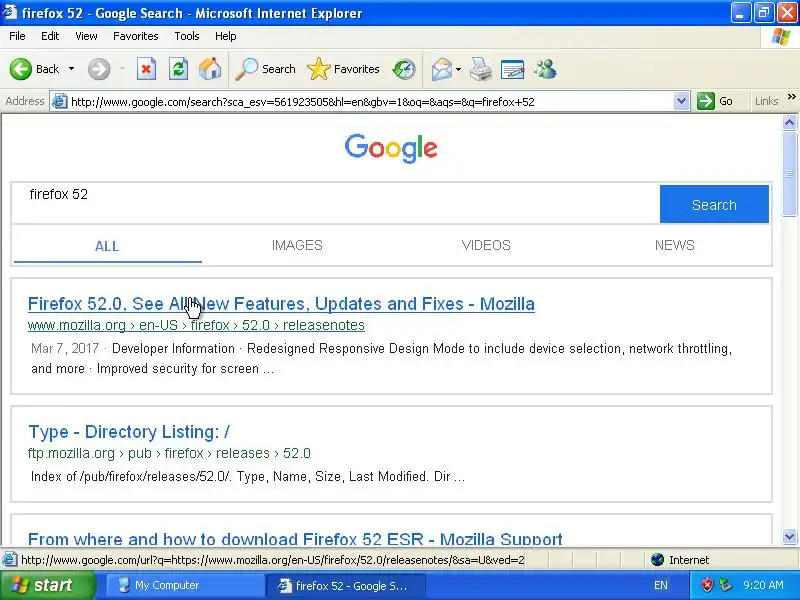Viewport: 800px width, 600px height.
Task: Switch to the IMAGES tab
Action: 297,245
